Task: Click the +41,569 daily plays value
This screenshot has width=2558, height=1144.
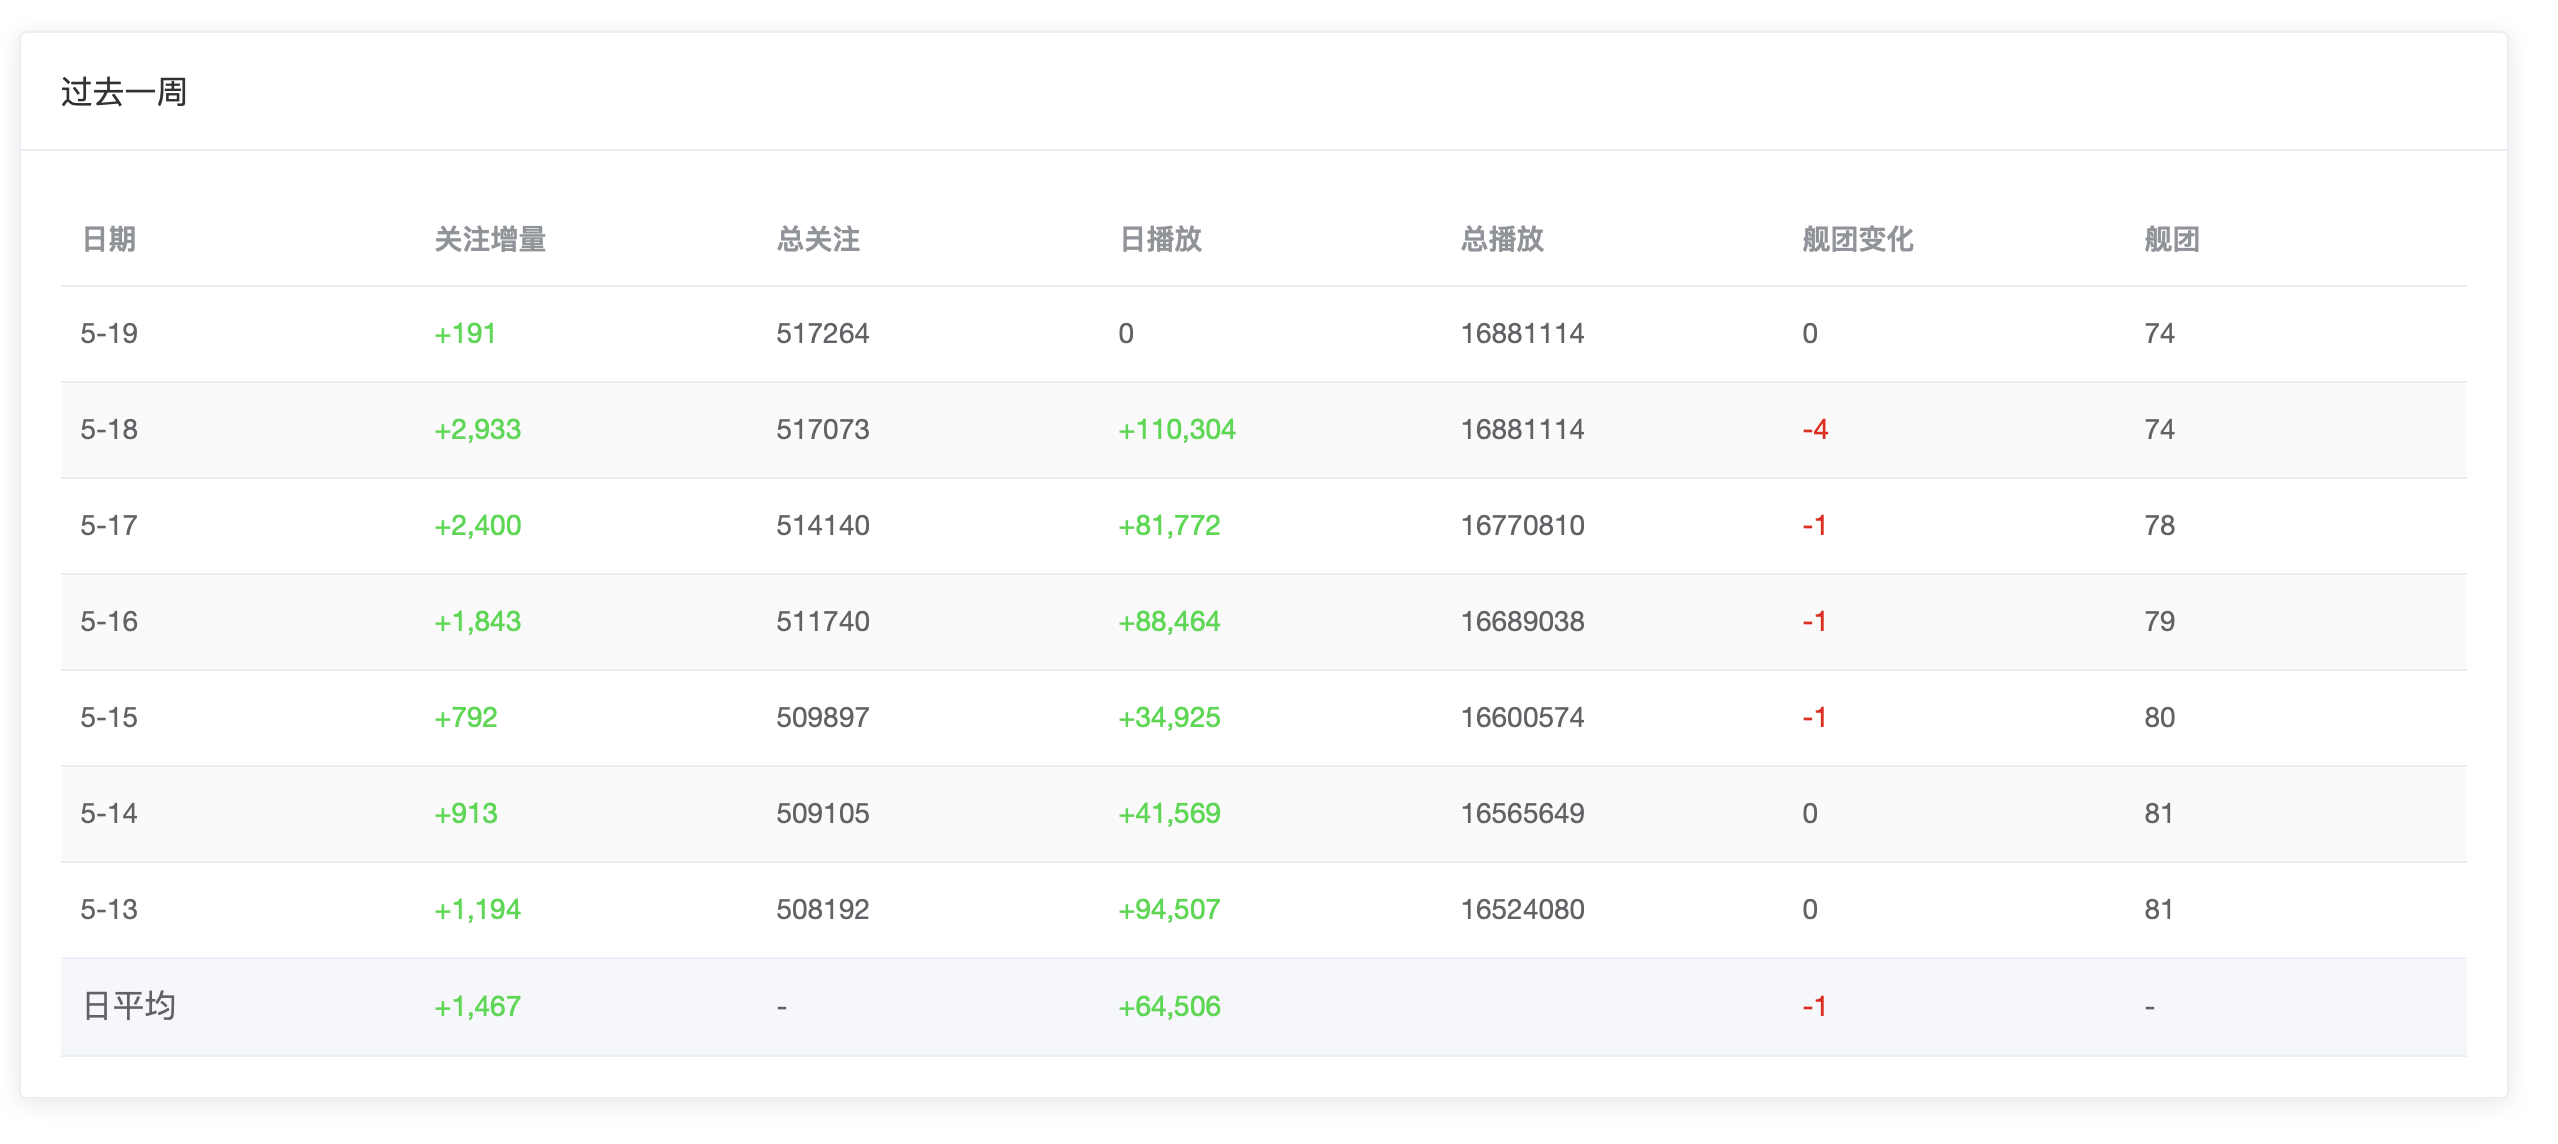Action: coord(1169,813)
